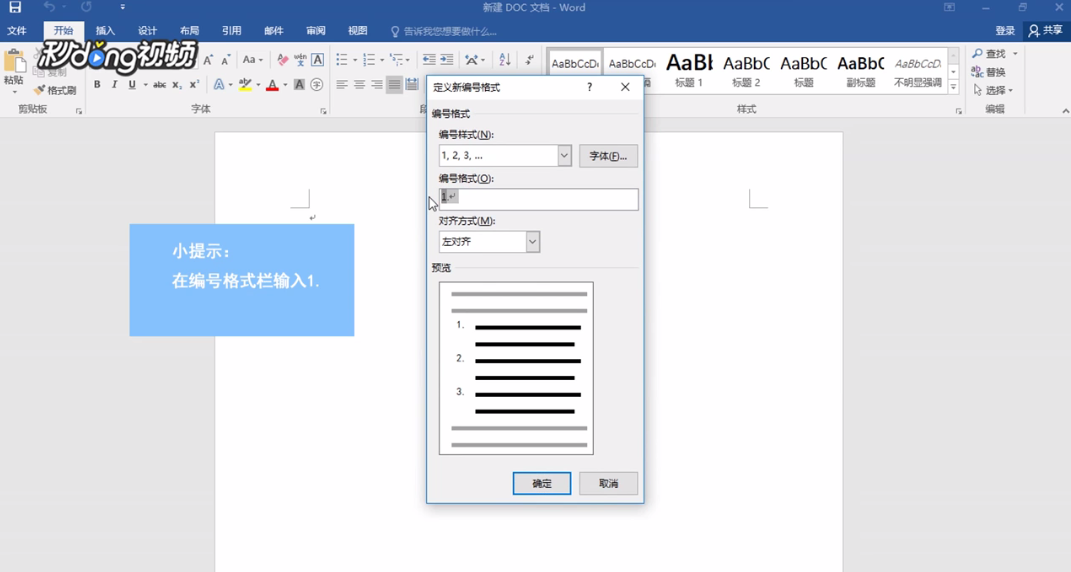Click the Increase Indent icon
Image resolution: width=1071 pixels, height=572 pixels.
(x=447, y=60)
